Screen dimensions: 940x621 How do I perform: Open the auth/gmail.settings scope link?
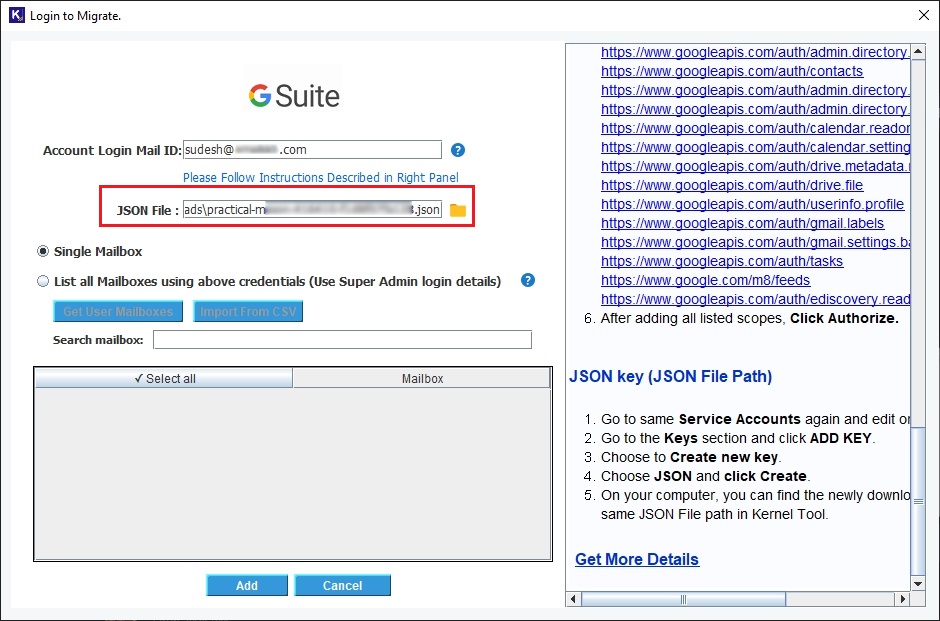tap(755, 242)
